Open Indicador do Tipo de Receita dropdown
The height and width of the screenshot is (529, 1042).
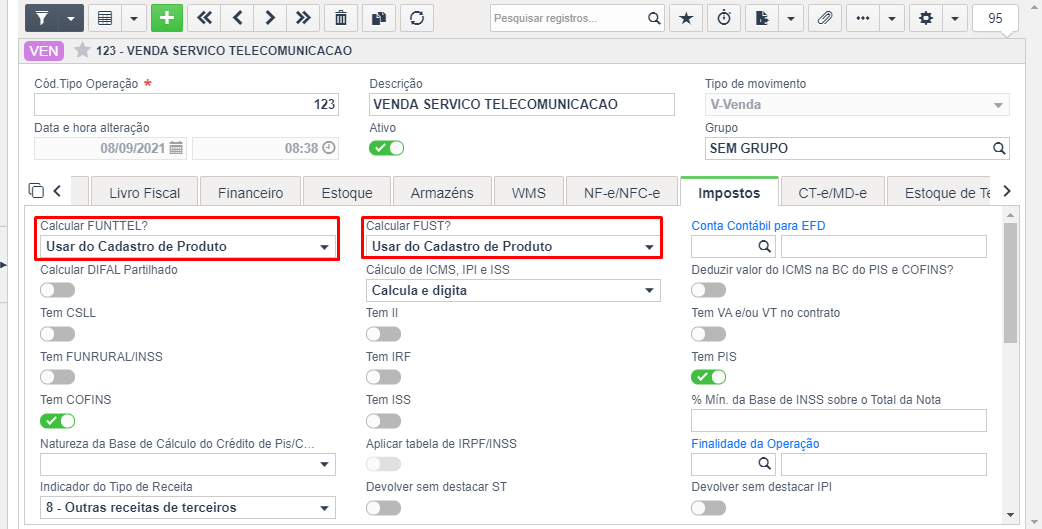(187, 508)
